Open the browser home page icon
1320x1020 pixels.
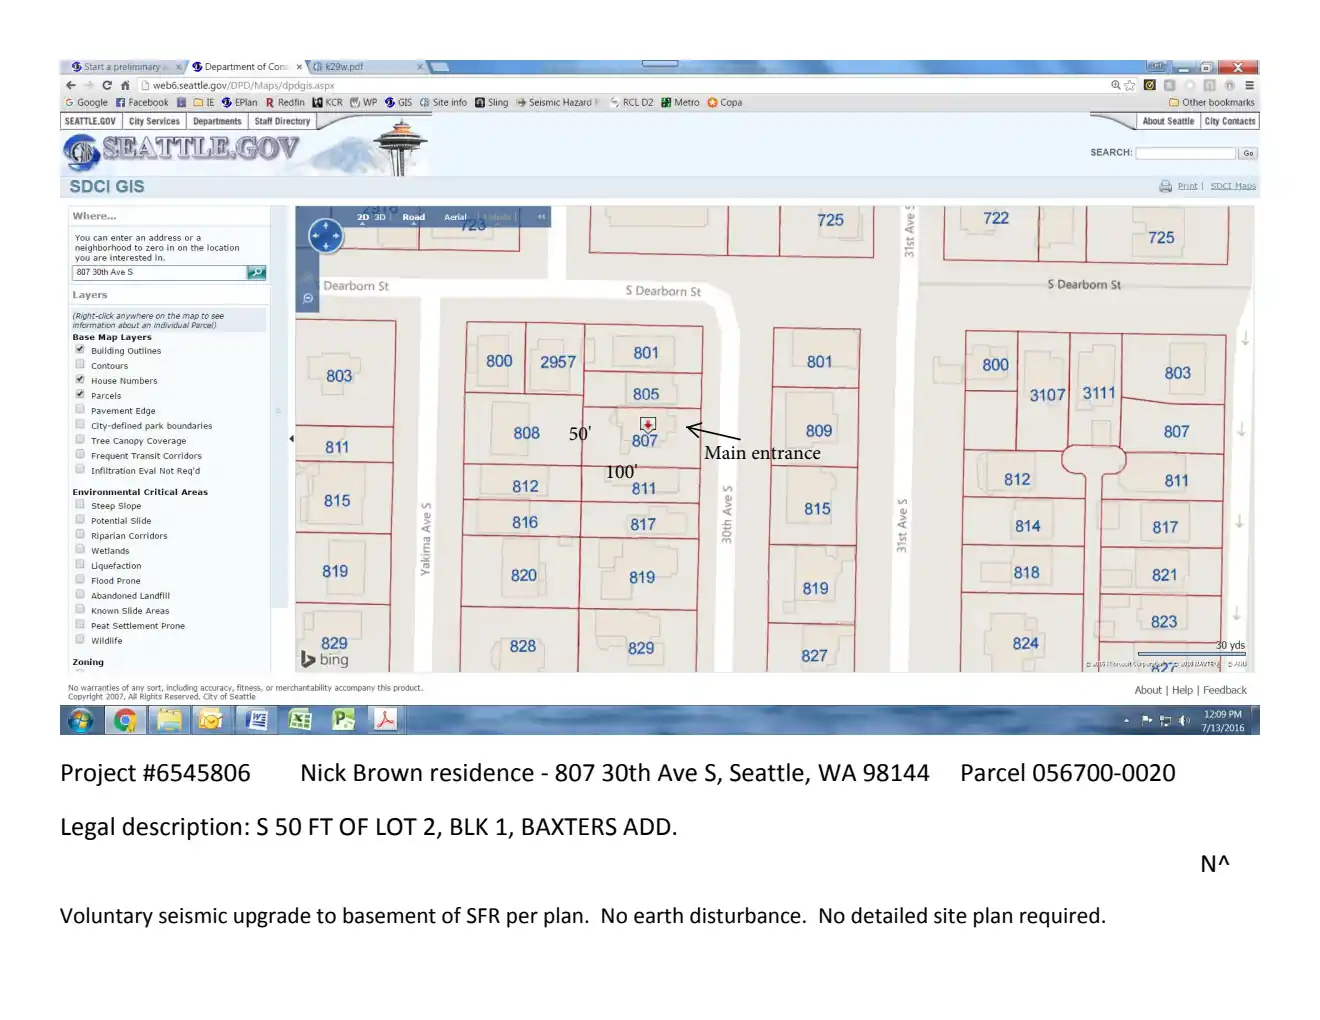point(125,85)
